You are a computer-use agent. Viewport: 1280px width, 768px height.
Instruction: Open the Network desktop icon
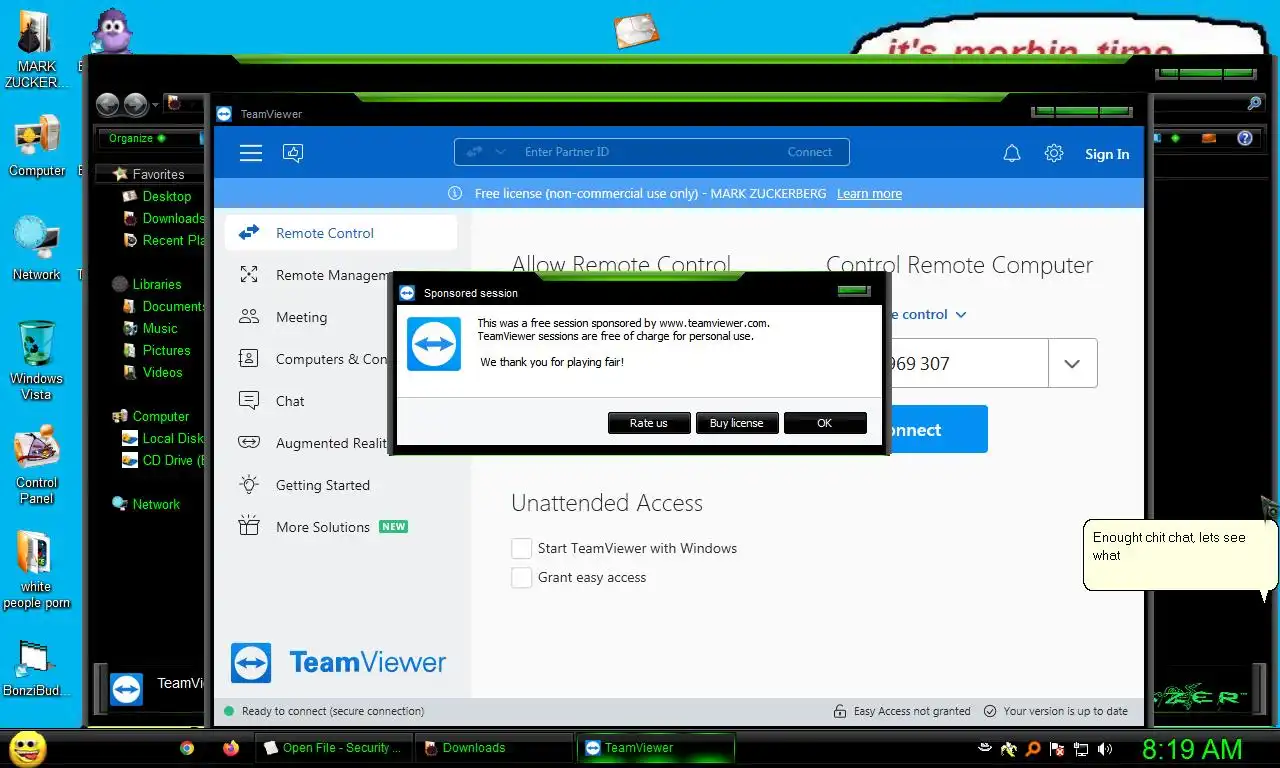[37, 248]
